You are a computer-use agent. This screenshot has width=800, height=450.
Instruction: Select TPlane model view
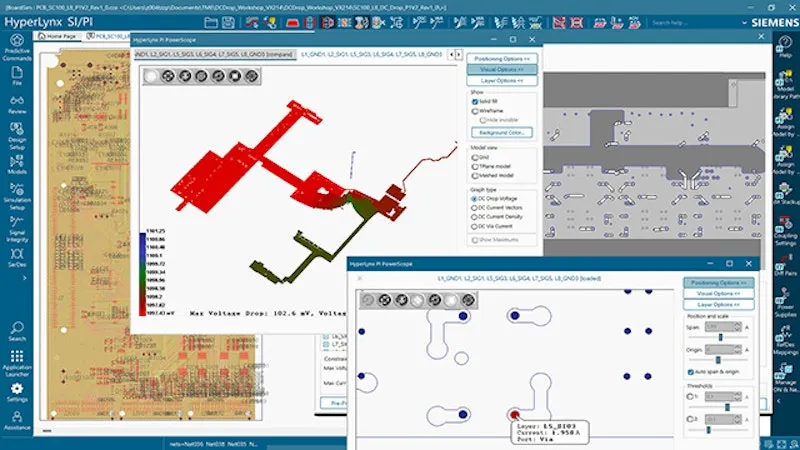pyautogui.click(x=474, y=166)
